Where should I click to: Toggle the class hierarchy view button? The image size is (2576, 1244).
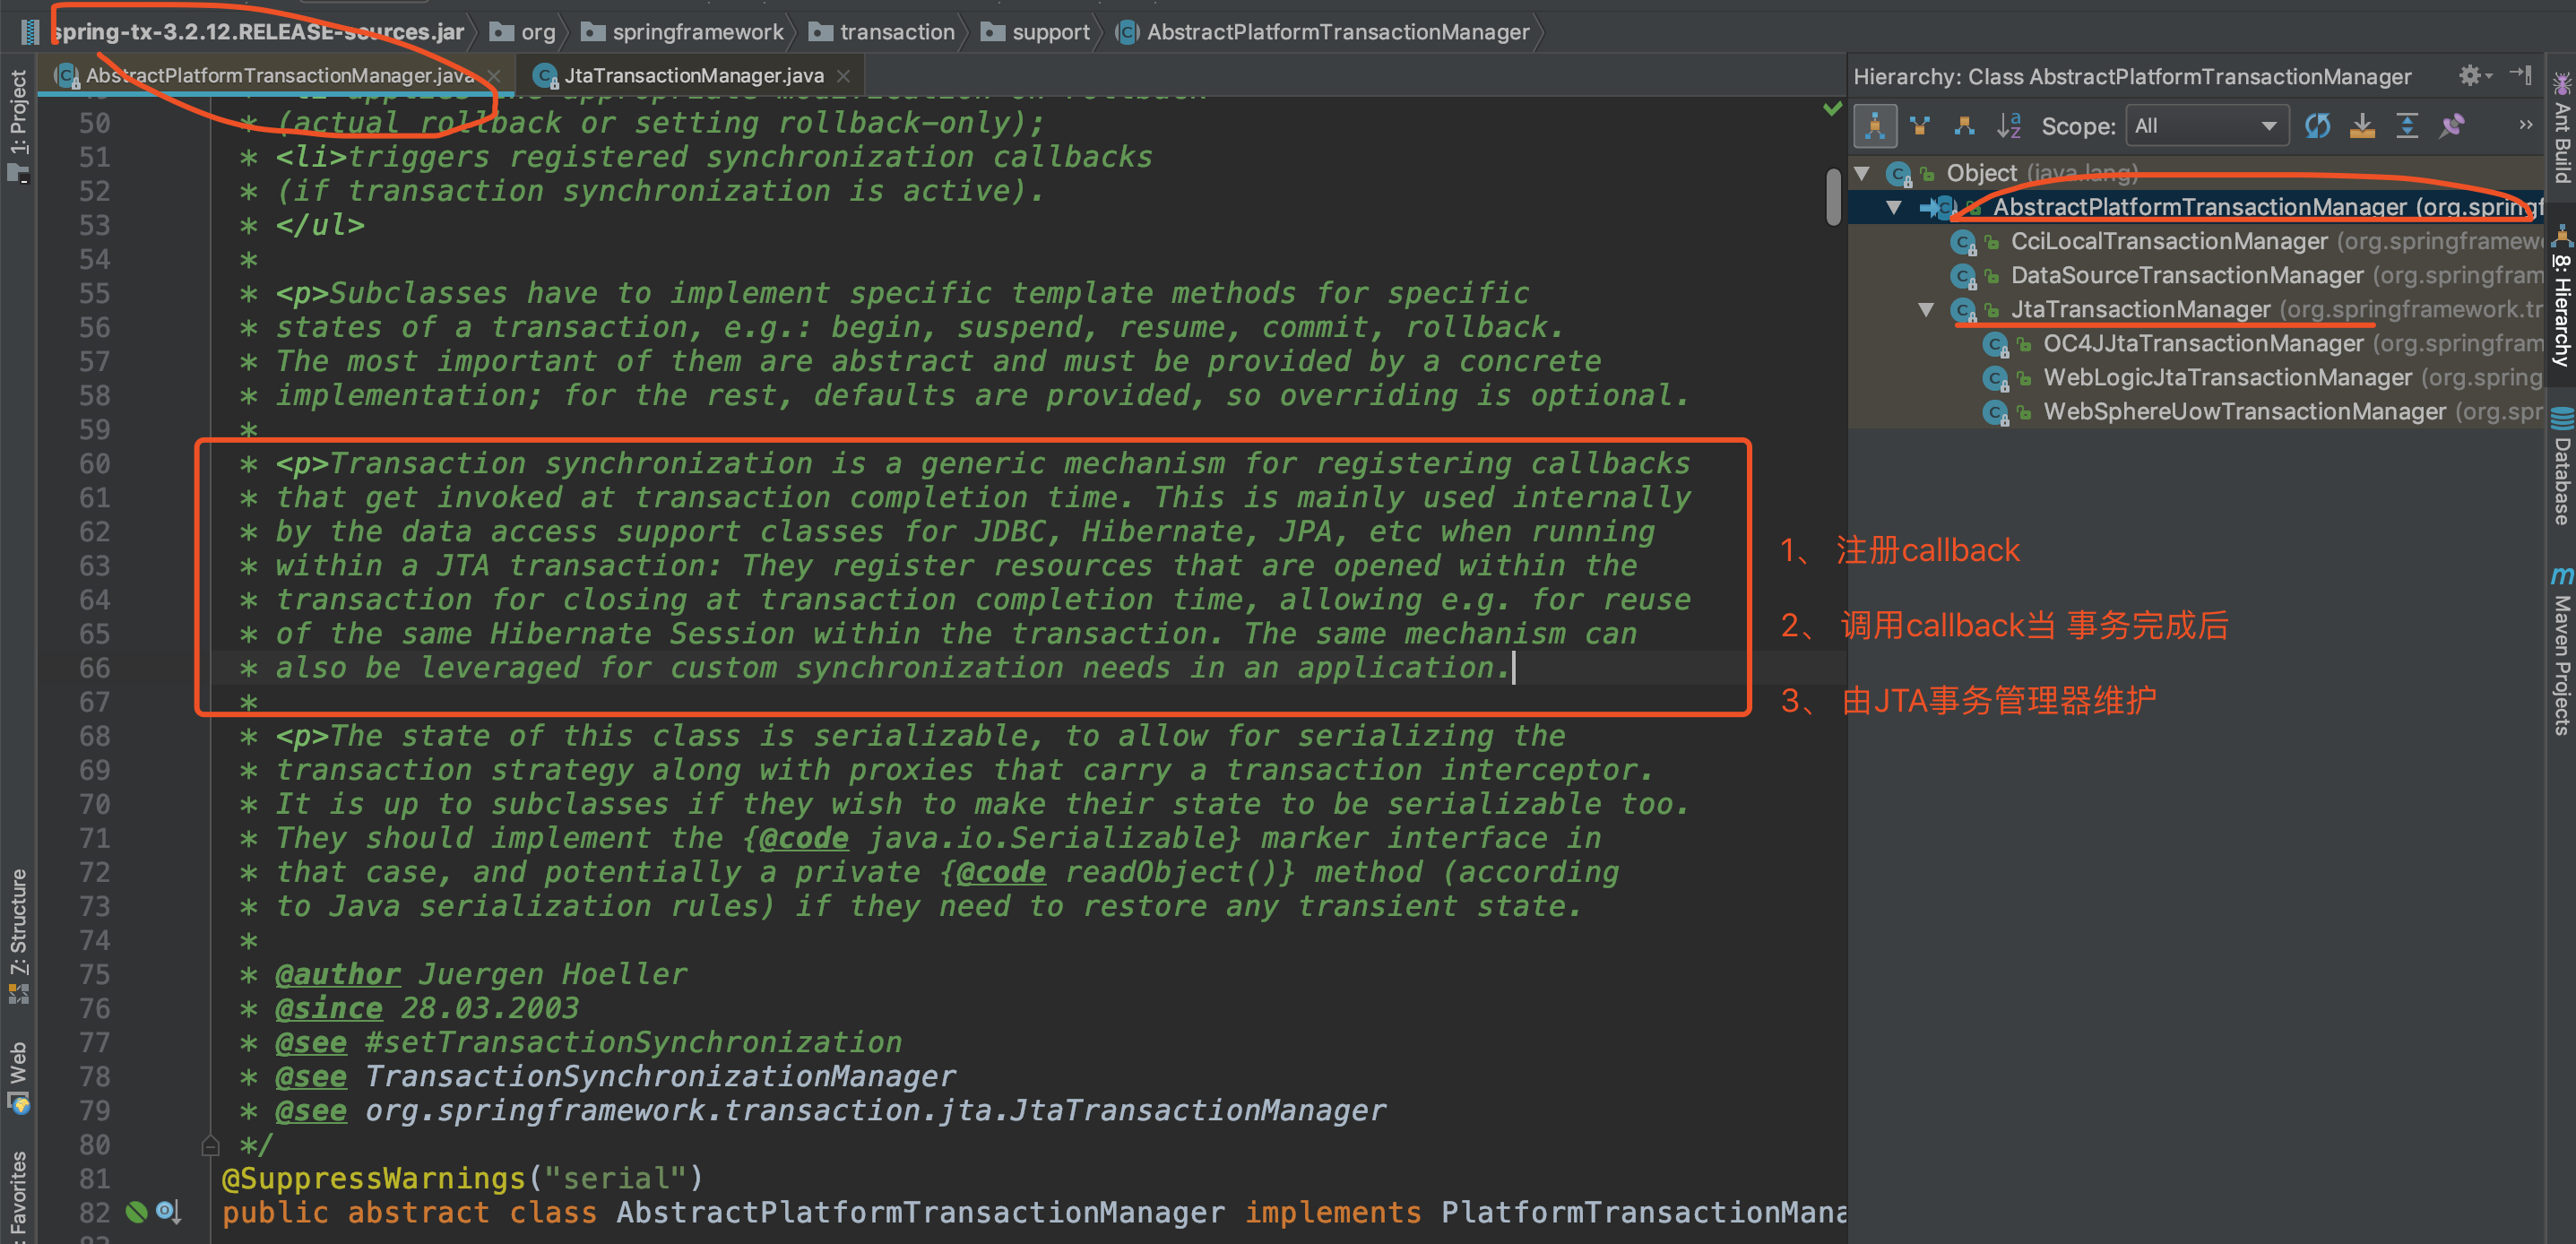point(1875,126)
